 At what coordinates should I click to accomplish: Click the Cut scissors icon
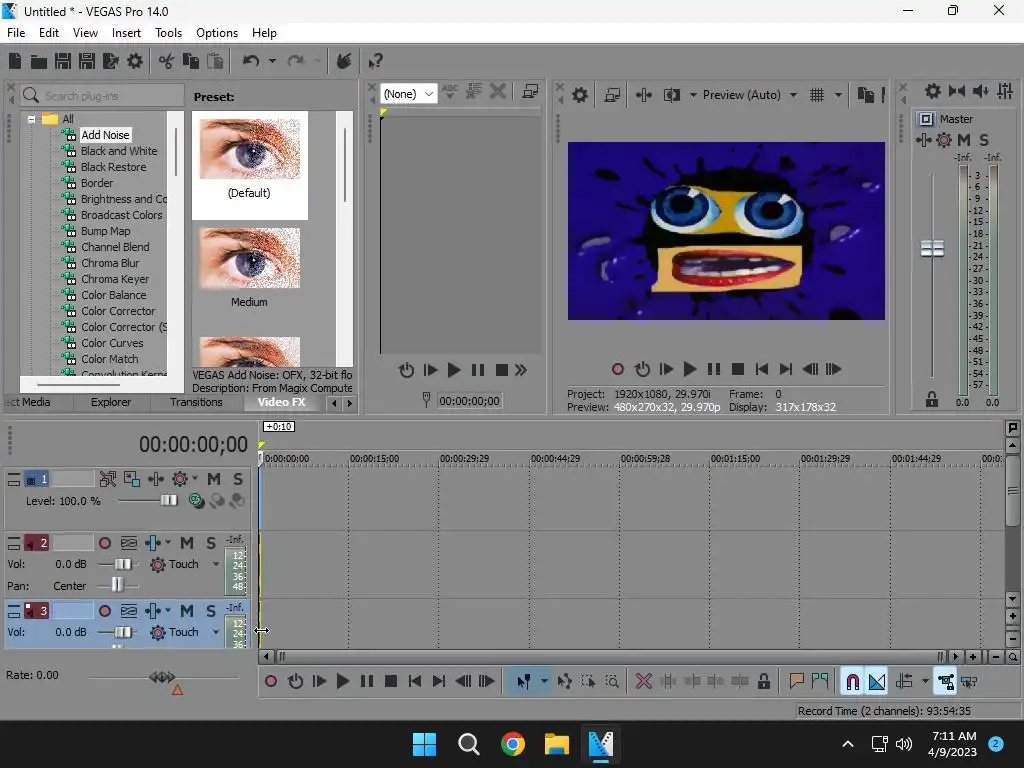[167, 61]
